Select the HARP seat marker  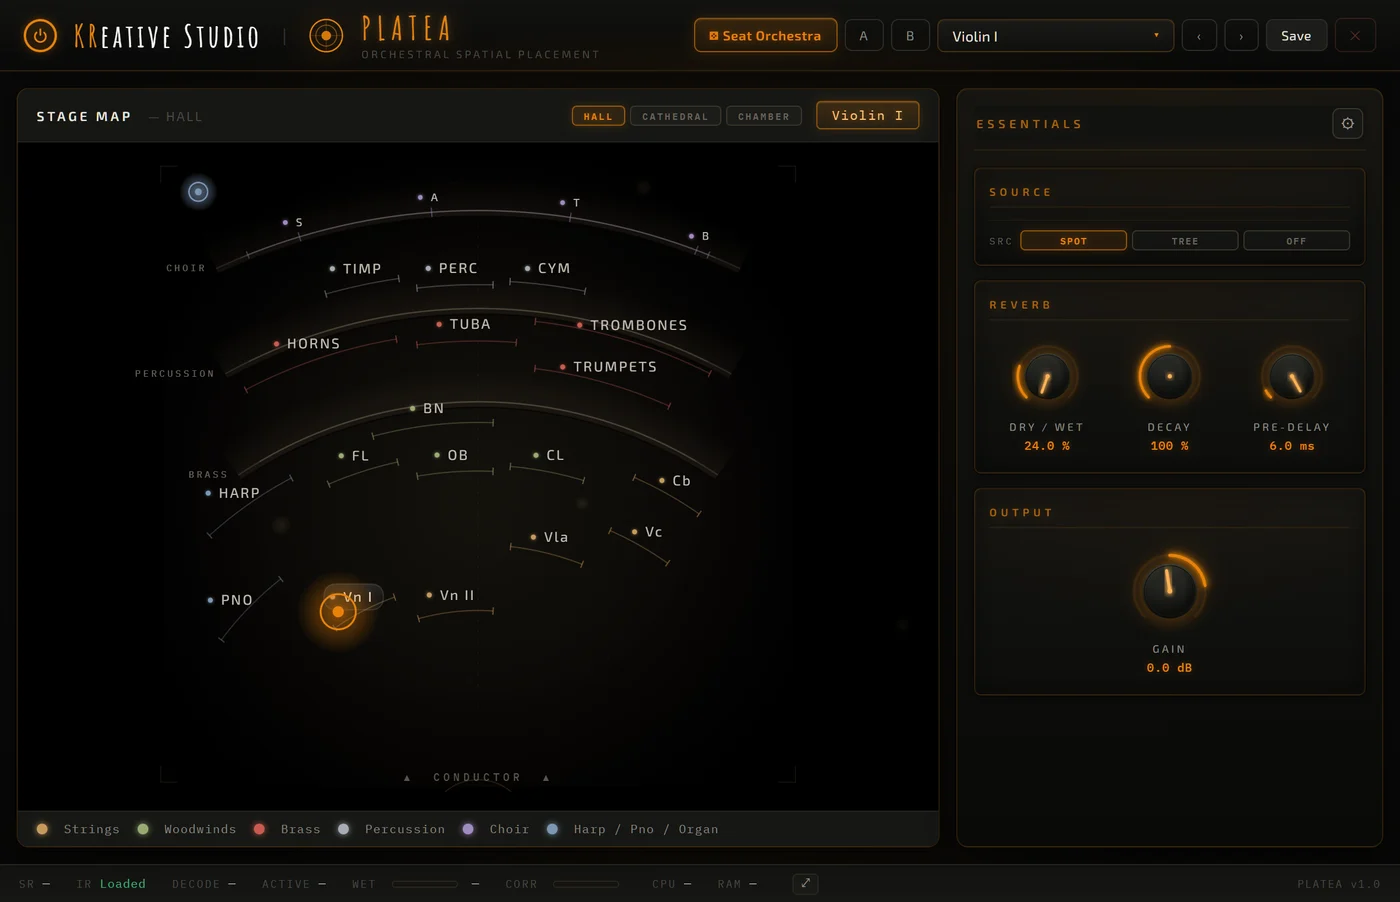208,493
